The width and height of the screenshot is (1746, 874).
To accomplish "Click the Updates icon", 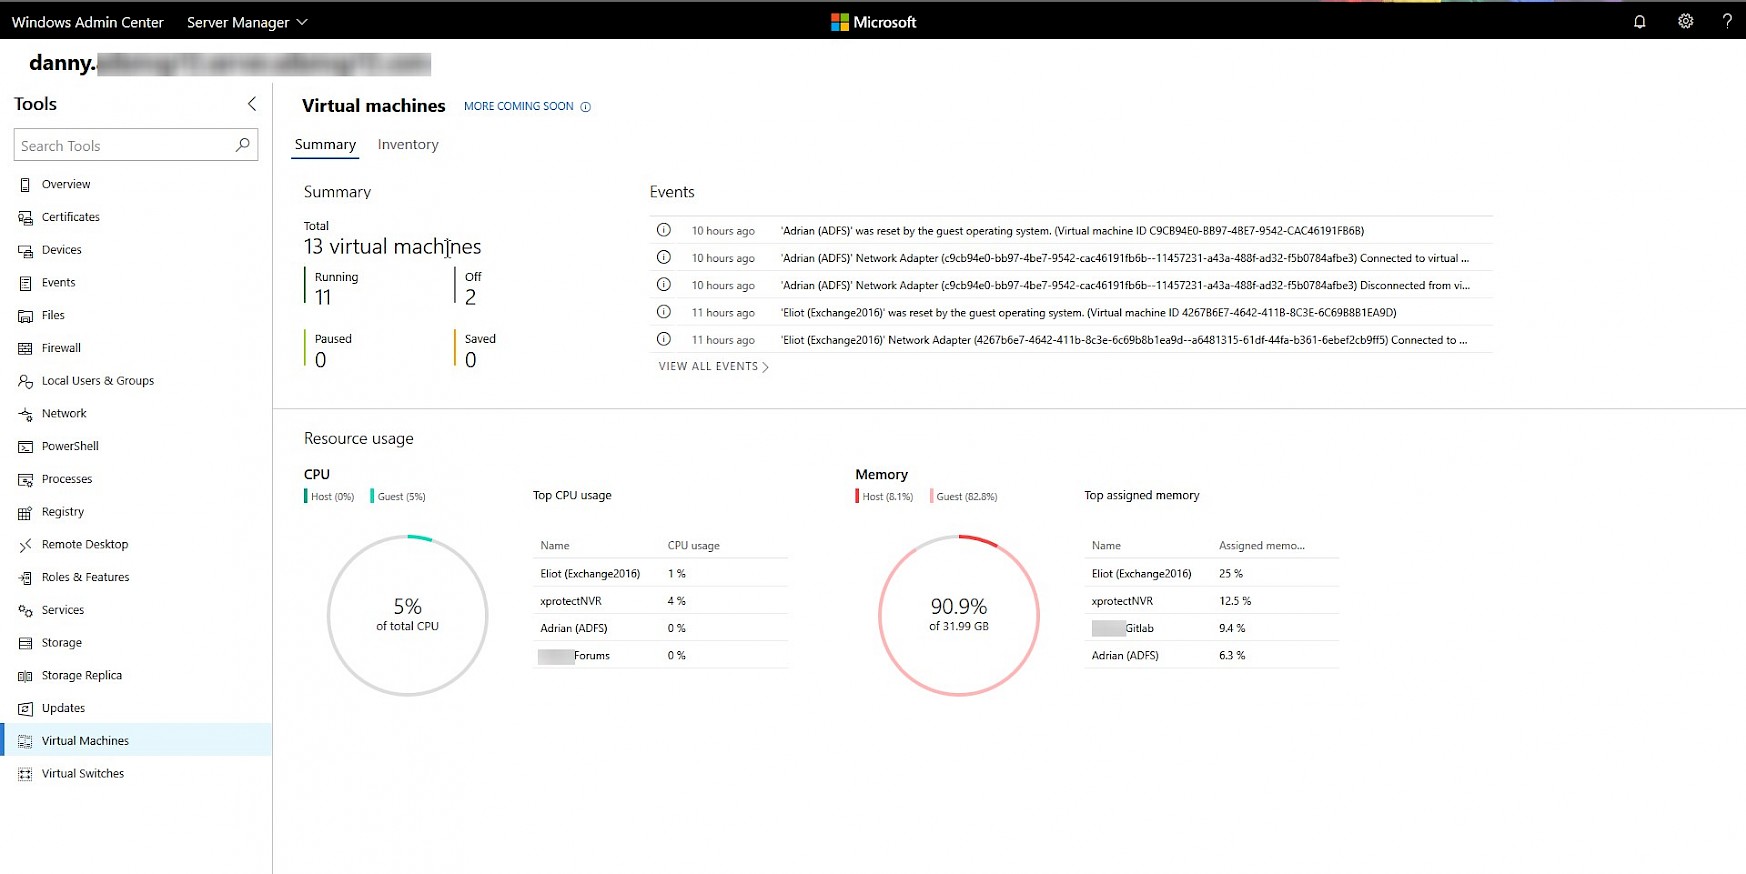I will [x=25, y=709].
